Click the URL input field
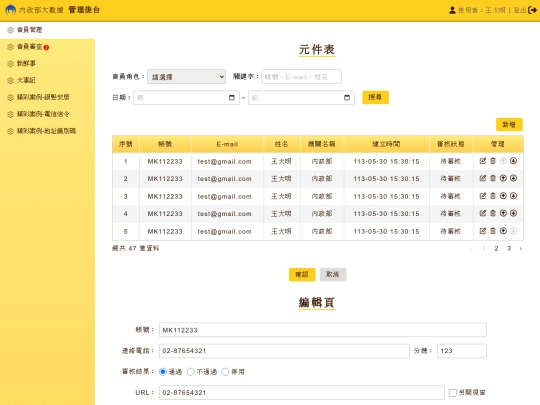Viewport: 540px width, 405px height. (302, 393)
